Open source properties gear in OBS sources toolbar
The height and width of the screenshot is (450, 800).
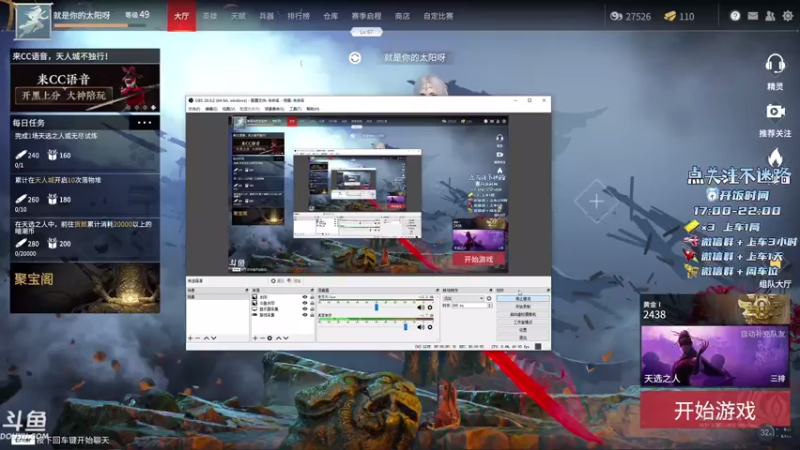269,338
